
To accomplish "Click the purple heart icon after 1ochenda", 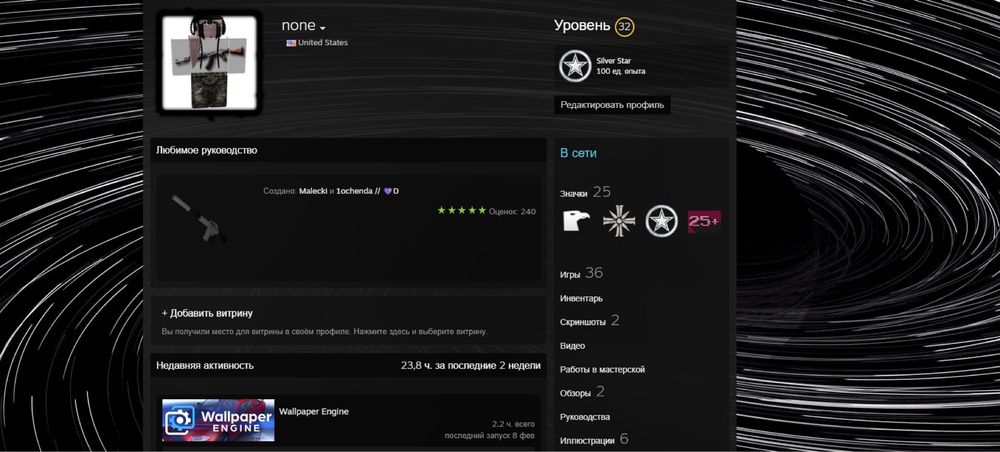I will tap(387, 191).
